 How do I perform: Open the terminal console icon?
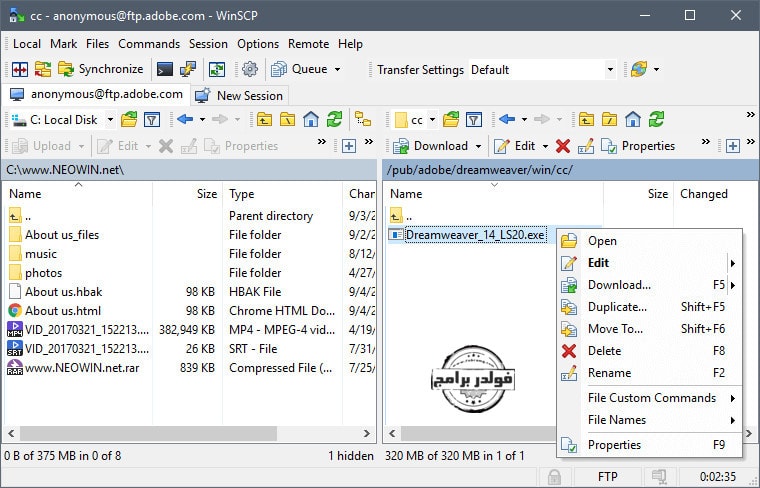[165, 69]
